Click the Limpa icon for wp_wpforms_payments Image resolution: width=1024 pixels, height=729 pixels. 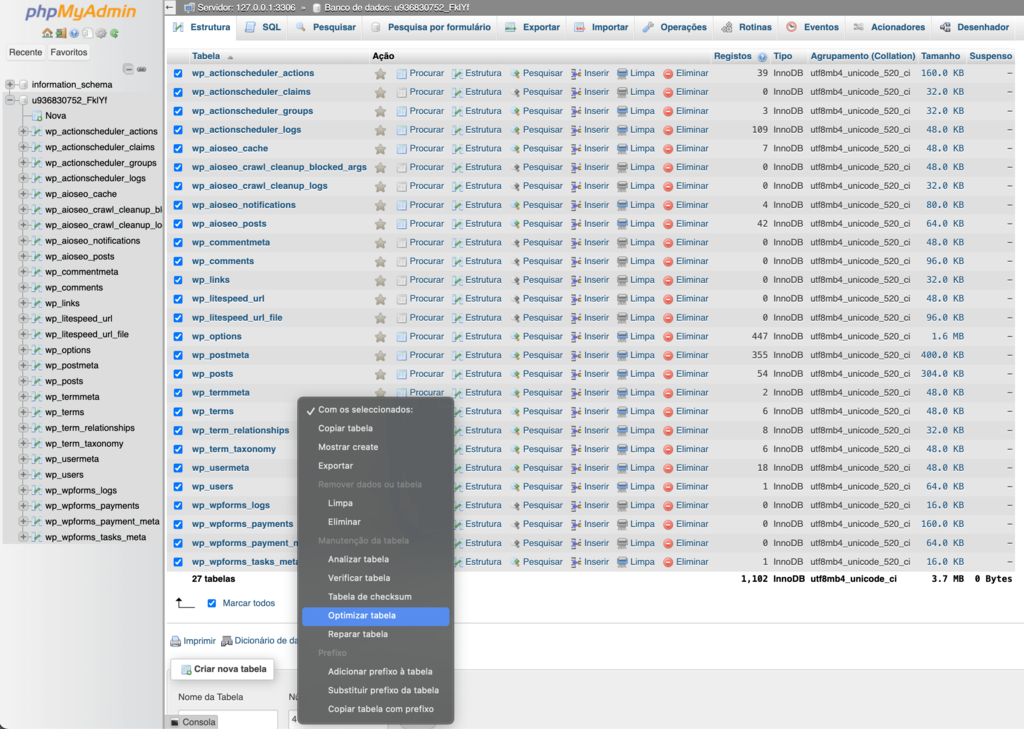tap(622, 525)
